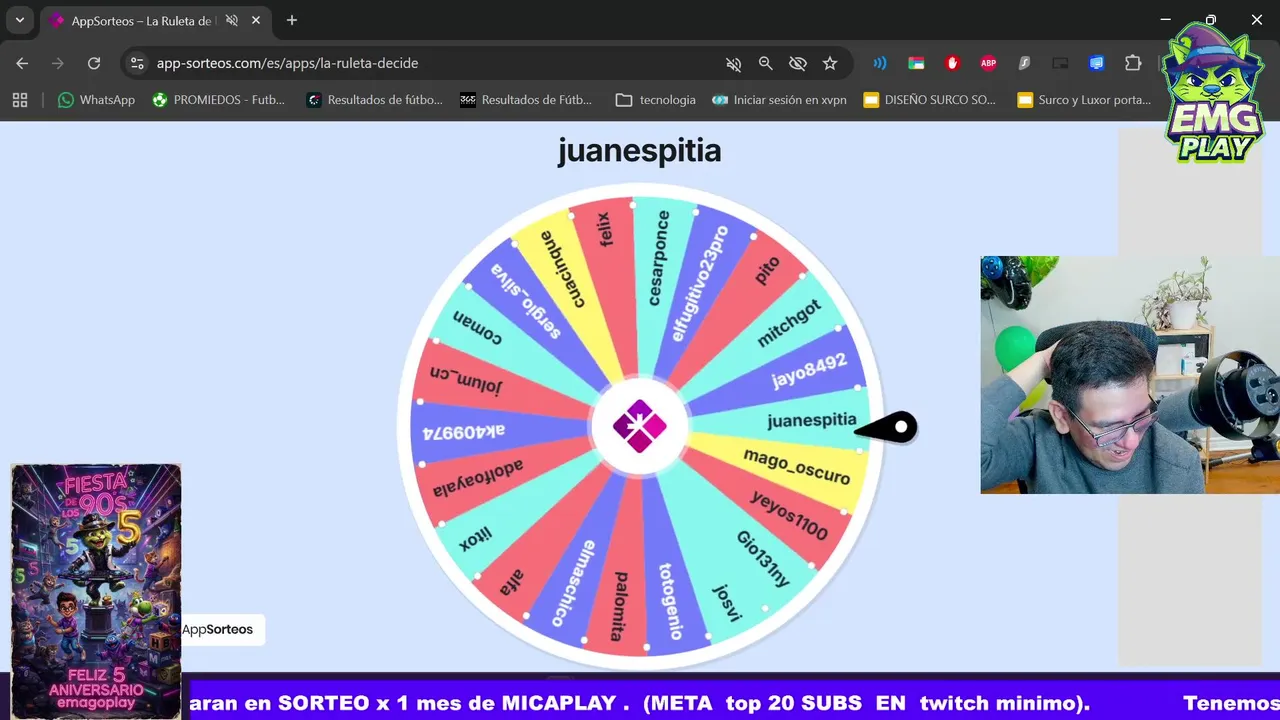Image resolution: width=1280 pixels, height=720 pixels.
Task: Click the crossed-out eye icon in address bar
Action: (x=797, y=63)
